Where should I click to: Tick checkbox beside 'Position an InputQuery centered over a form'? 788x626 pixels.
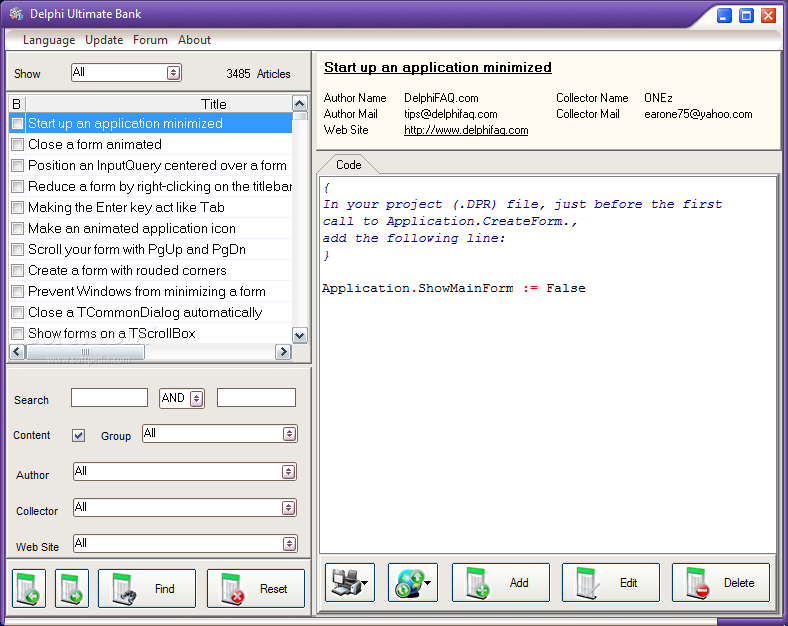(x=18, y=165)
